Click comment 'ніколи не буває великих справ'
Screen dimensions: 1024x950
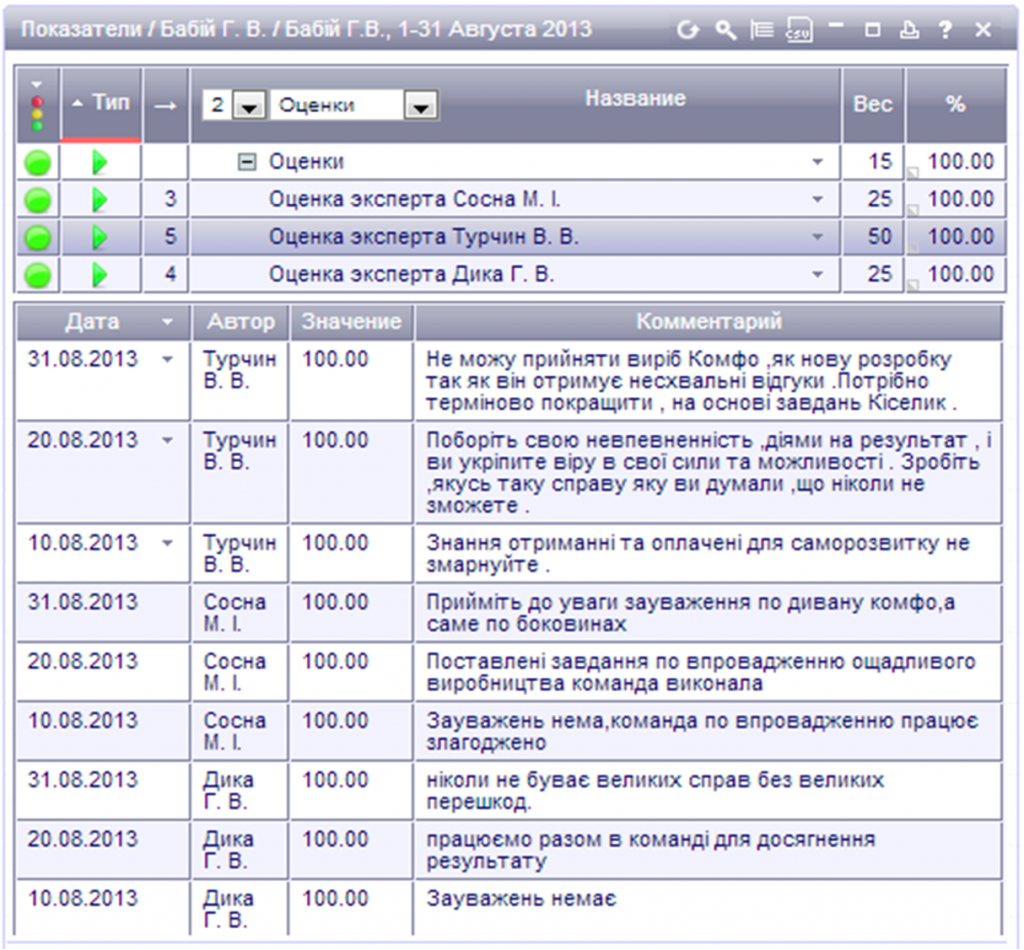[x=655, y=791]
